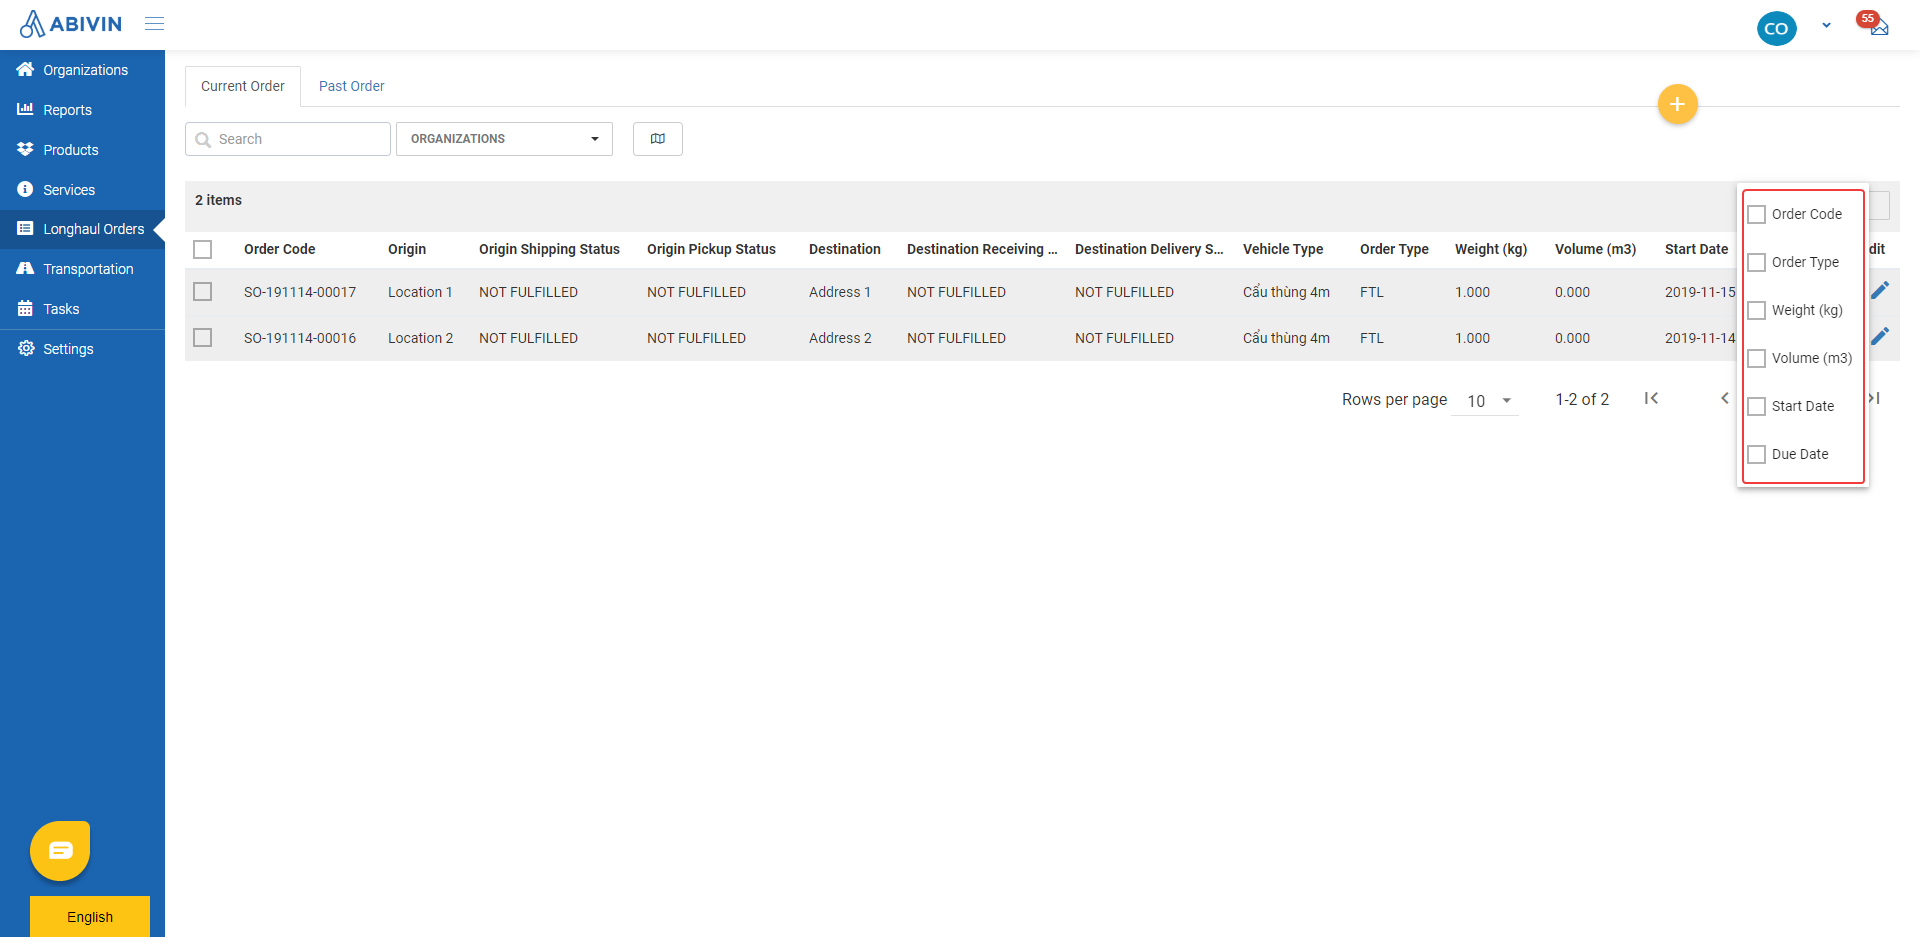The height and width of the screenshot is (937, 1920).
Task: Click the Location 2 origin cell
Action: [420, 338]
